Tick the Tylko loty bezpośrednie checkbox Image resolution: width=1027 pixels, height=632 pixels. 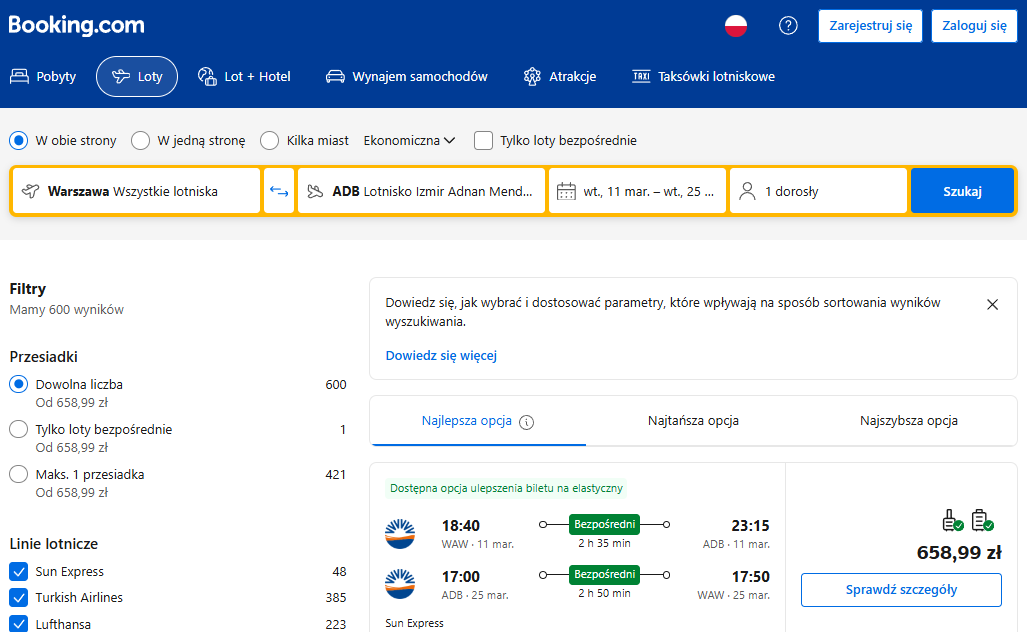click(483, 140)
